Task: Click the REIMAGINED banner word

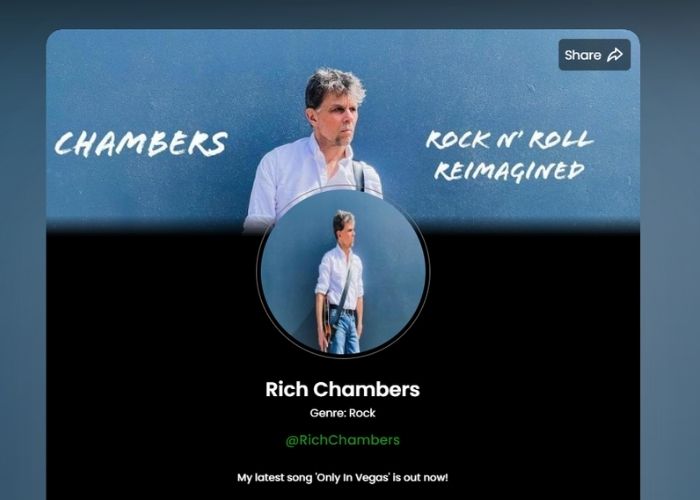Action: tap(509, 171)
